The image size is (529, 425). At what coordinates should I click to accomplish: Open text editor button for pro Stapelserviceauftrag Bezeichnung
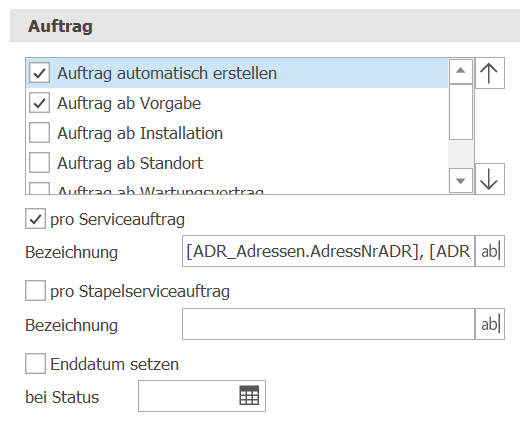490,324
